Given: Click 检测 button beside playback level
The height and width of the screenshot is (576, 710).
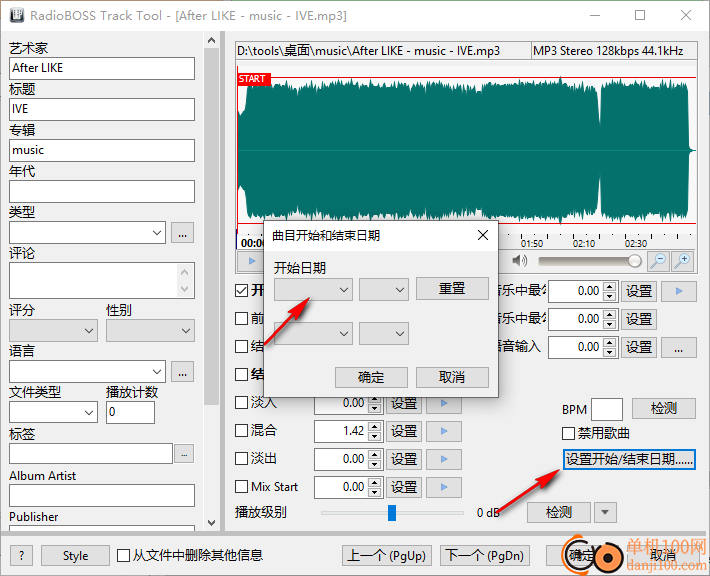Looking at the screenshot, I should (559, 513).
